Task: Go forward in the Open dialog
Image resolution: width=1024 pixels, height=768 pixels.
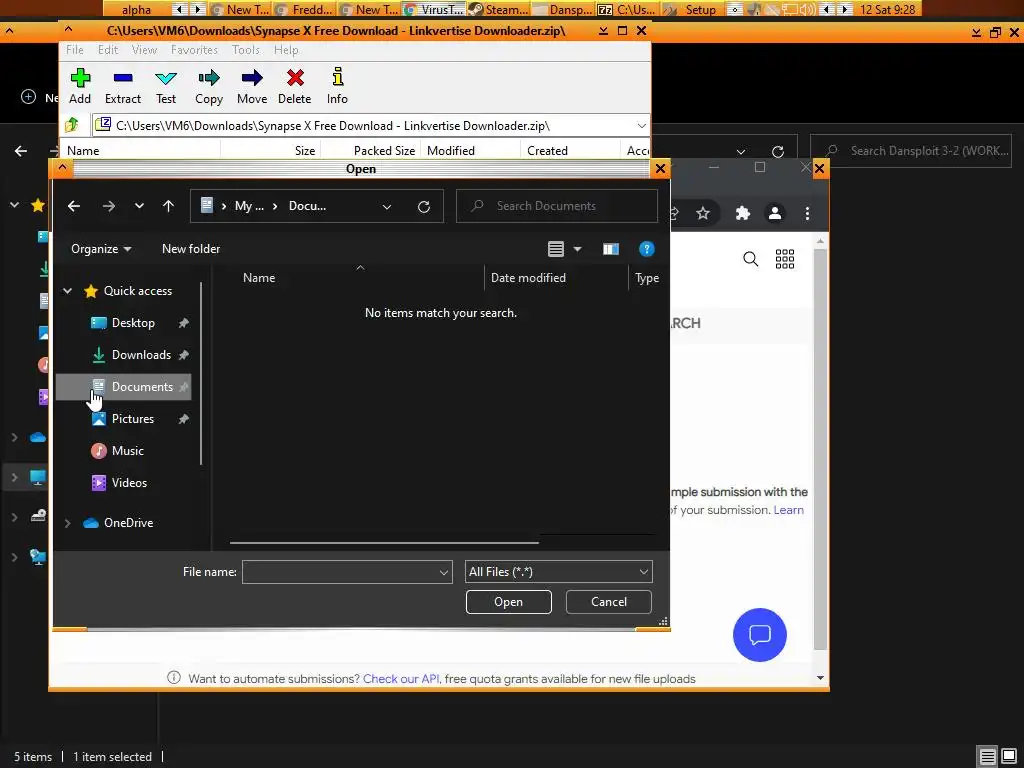Action: (x=108, y=206)
